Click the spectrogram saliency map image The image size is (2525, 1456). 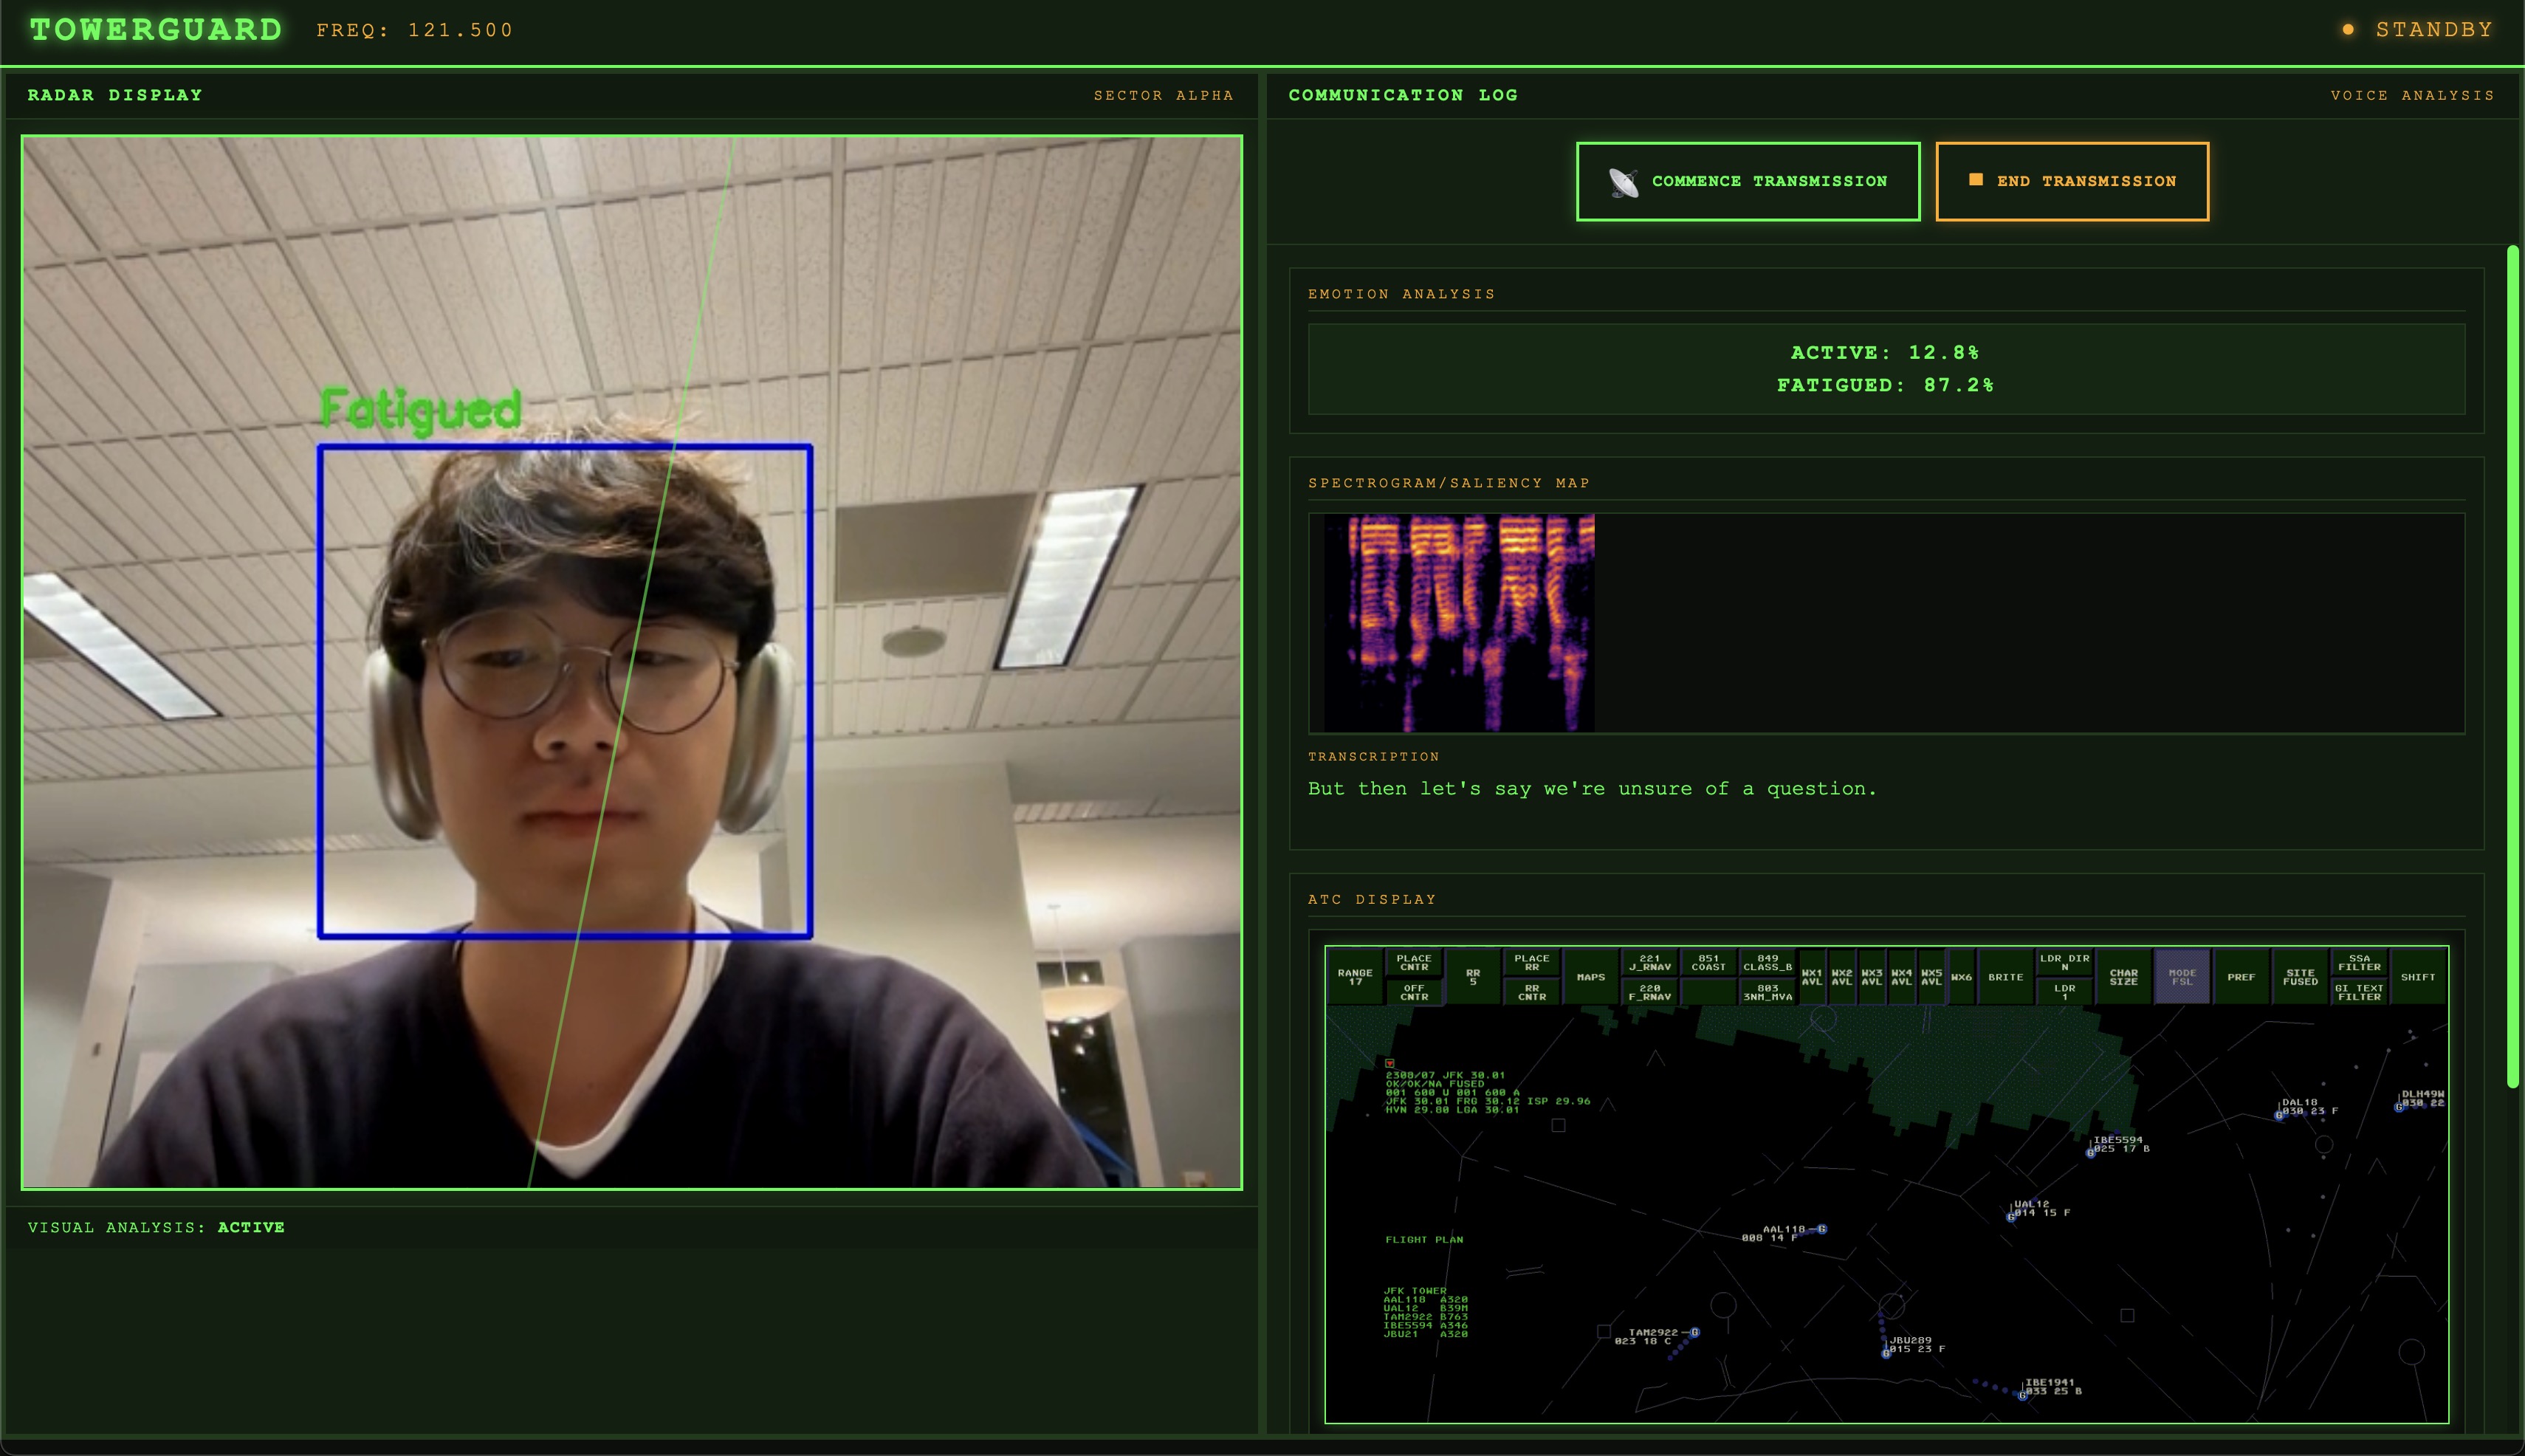1459,622
